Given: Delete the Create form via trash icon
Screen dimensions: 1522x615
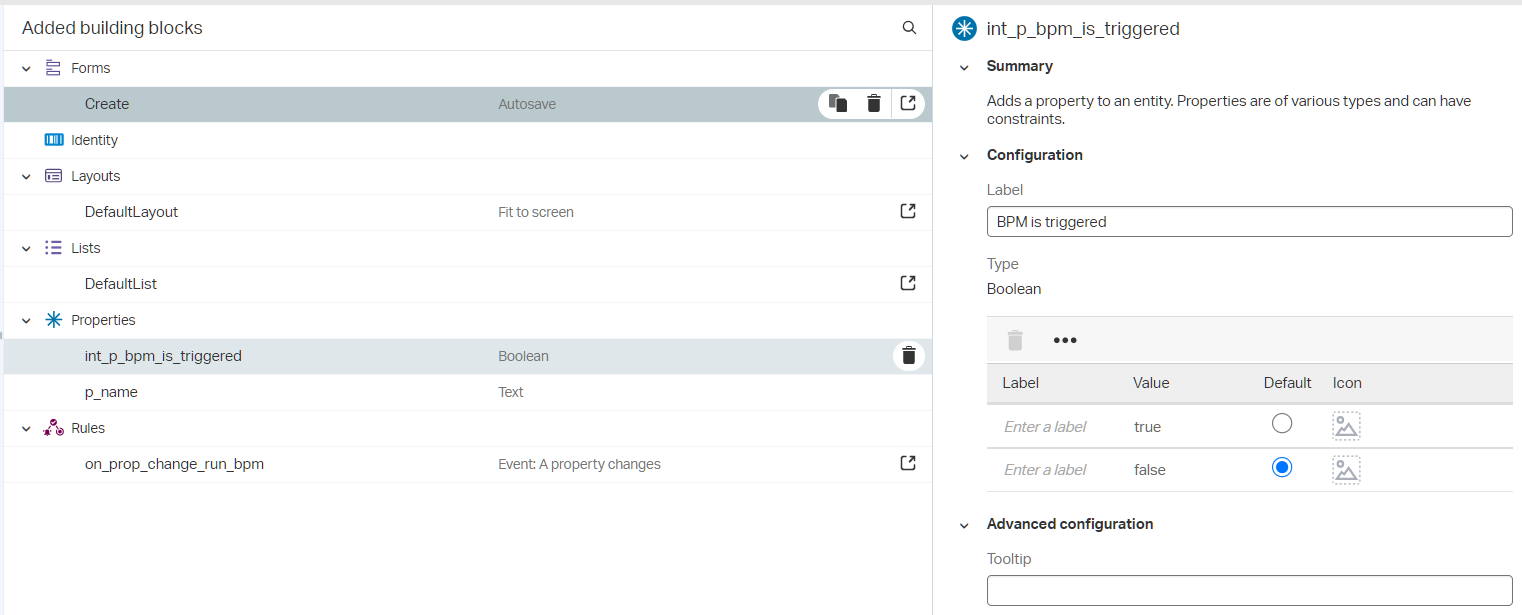Looking at the screenshot, I should [874, 103].
